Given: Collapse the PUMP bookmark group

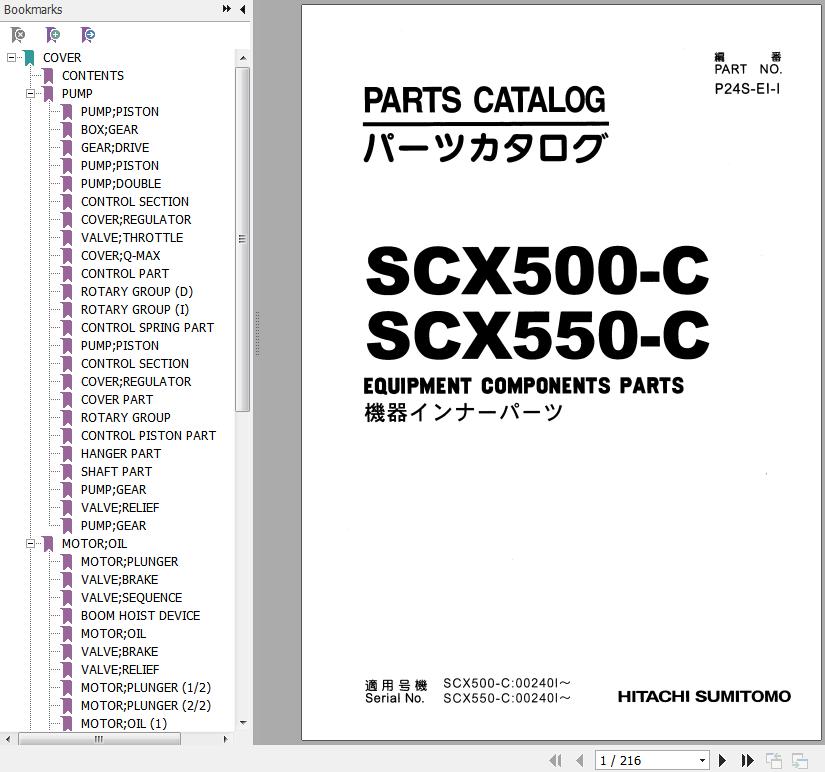Looking at the screenshot, I should [30, 94].
